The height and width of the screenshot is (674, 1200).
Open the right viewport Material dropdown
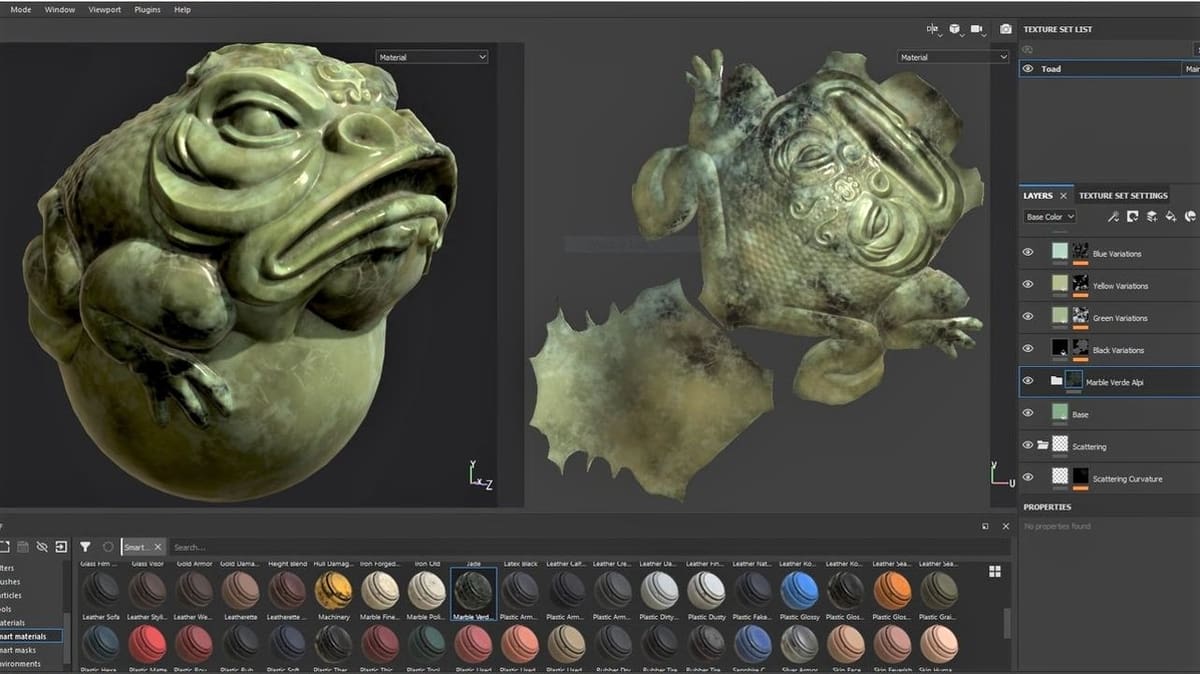pos(953,57)
